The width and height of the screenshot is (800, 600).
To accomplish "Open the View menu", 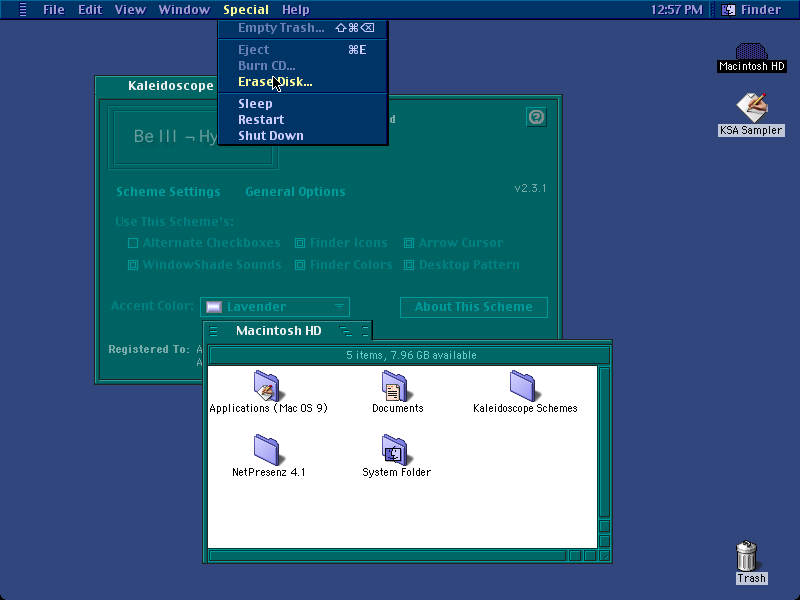I will coord(130,10).
